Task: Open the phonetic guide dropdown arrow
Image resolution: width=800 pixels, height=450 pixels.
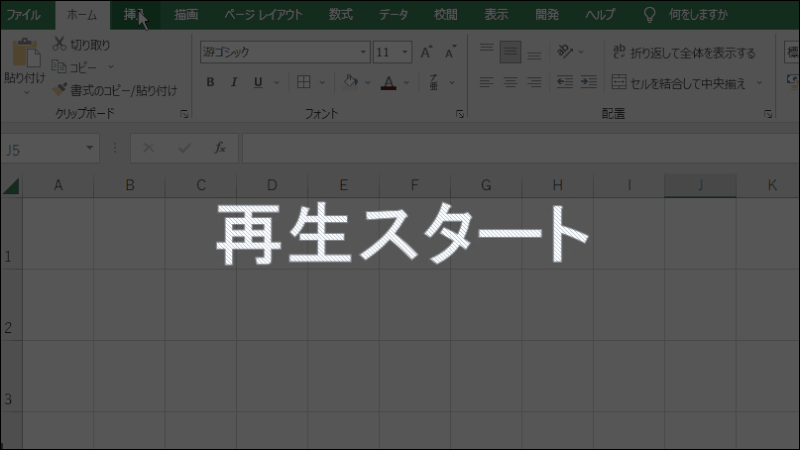Action: 452,83
